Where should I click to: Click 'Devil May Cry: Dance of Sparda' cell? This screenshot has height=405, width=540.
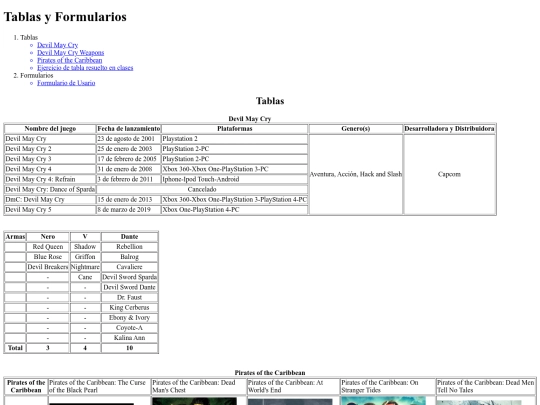[50, 190]
